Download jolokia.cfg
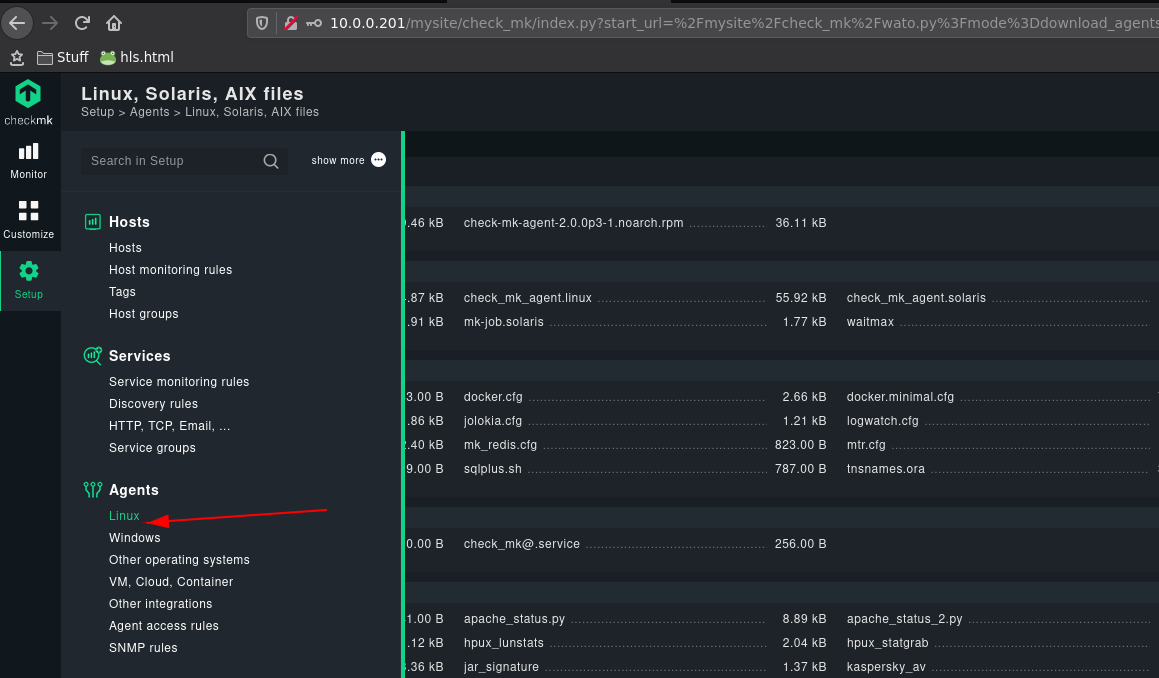1159x678 pixels. click(493, 421)
